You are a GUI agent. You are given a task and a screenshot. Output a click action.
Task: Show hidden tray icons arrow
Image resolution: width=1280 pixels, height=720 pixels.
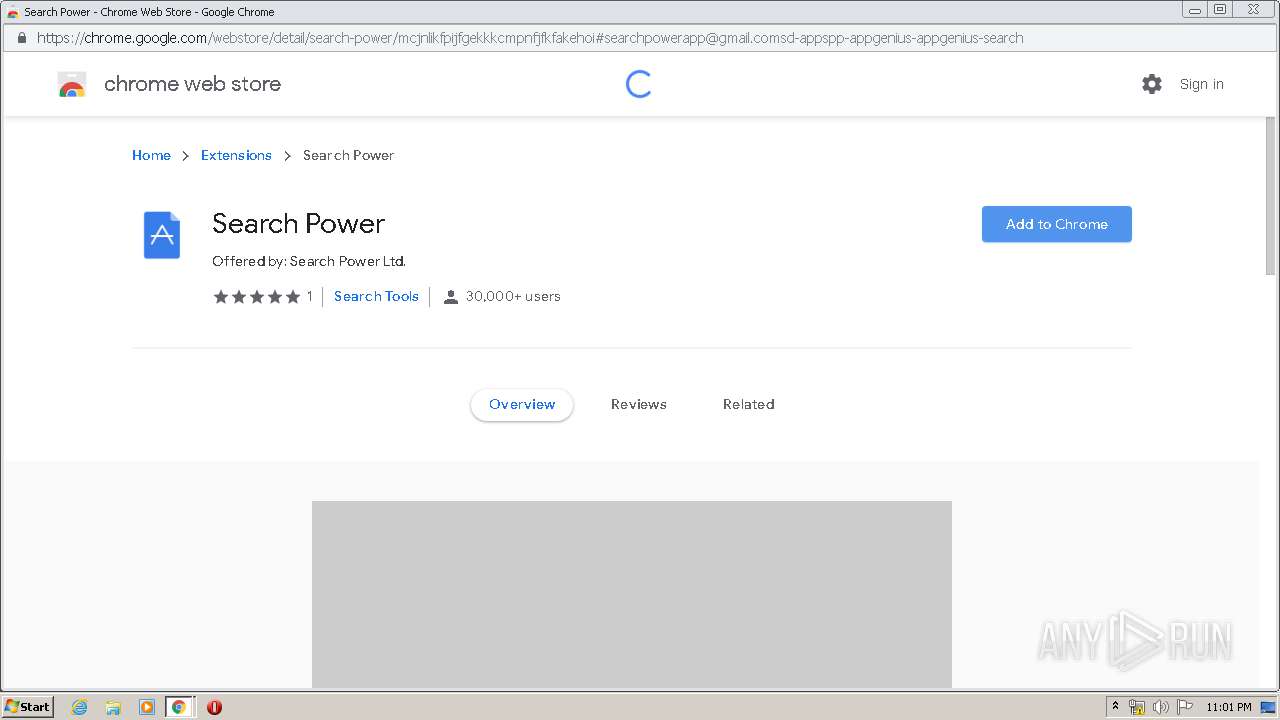point(1115,706)
